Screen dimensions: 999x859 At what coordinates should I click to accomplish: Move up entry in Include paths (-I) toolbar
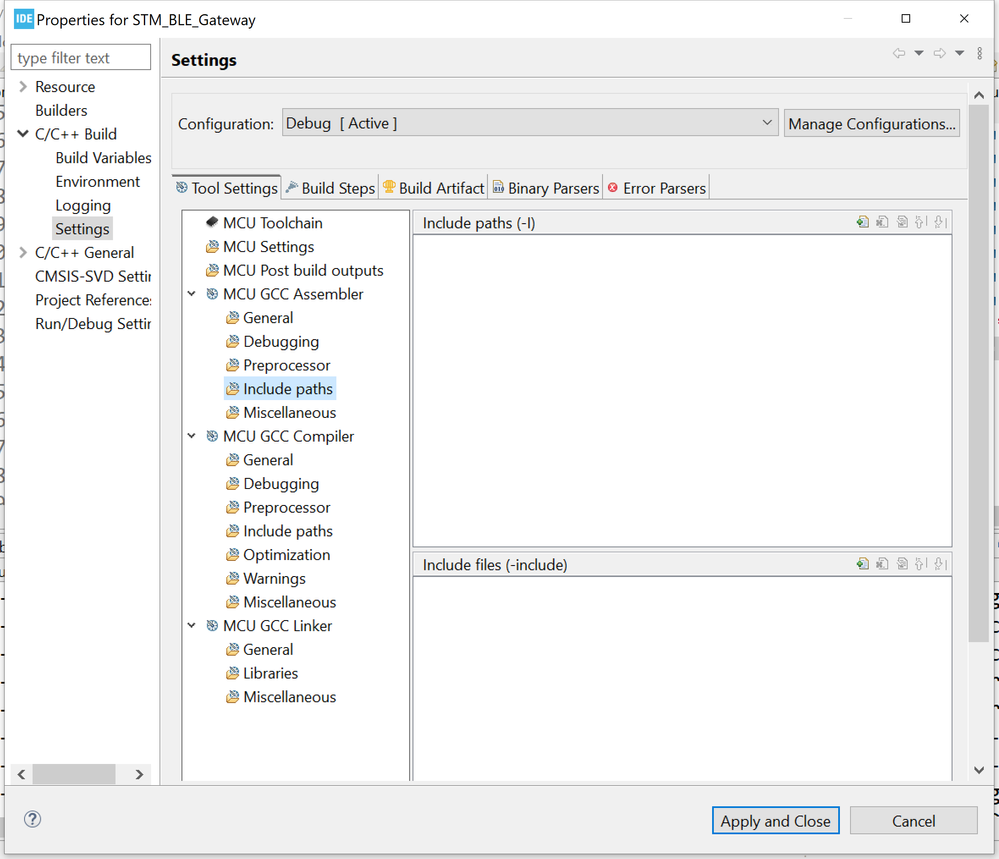point(921,222)
